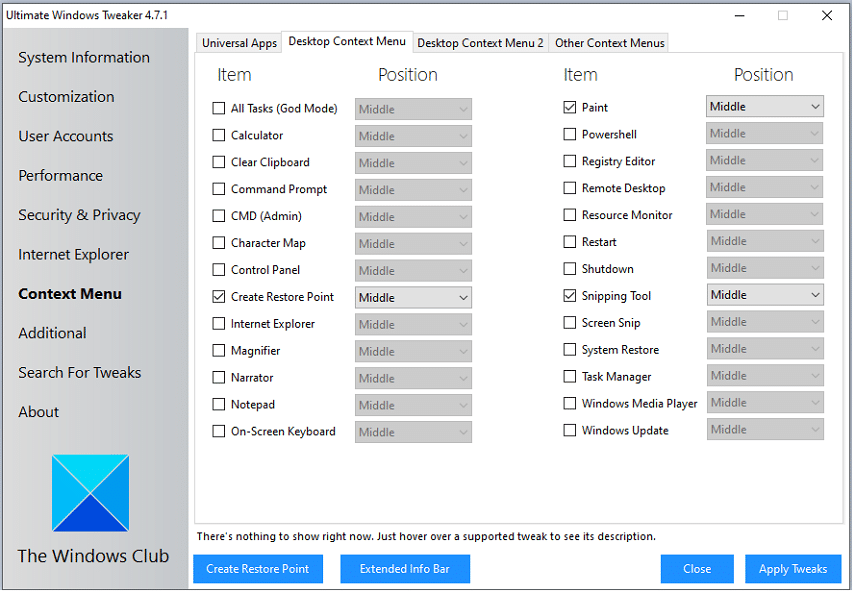Open the Powershell position dropdown
The height and width of the screenshot is (593, 855).
click(x=765, y=134)
